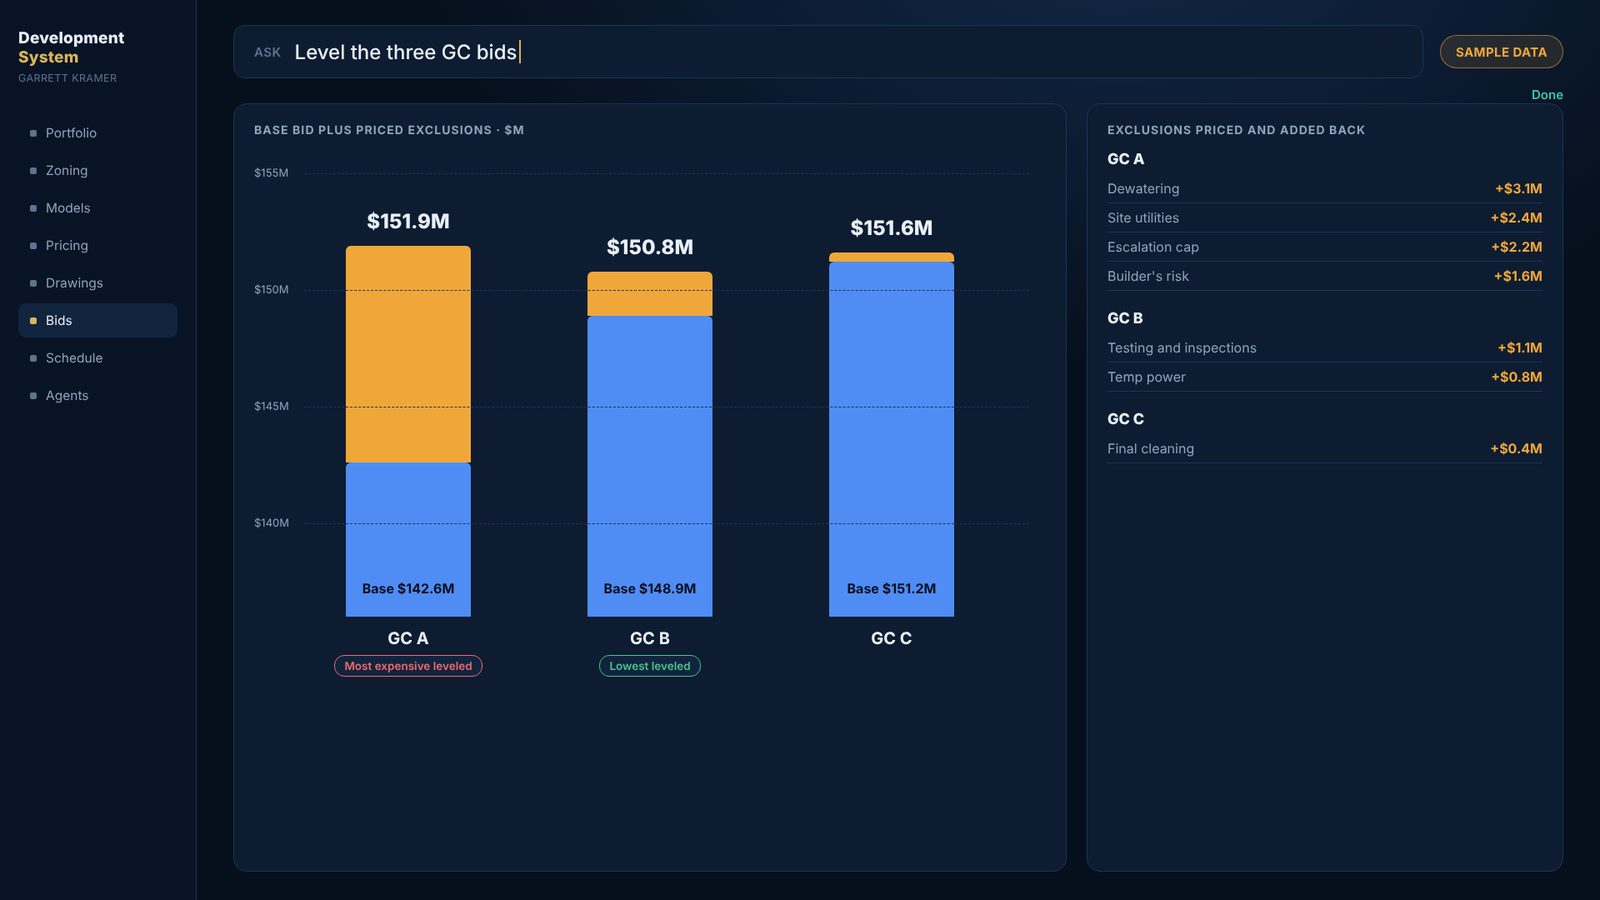Open the Portfolio section in sidebar

tap(97, 133)
